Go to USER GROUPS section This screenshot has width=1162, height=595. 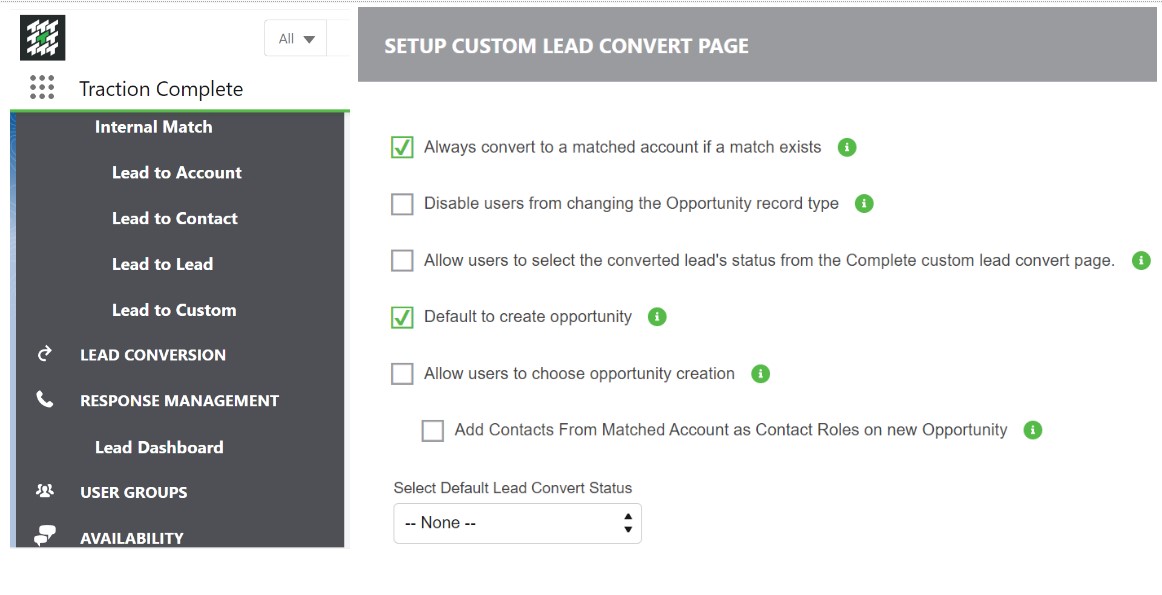[133, 492]
